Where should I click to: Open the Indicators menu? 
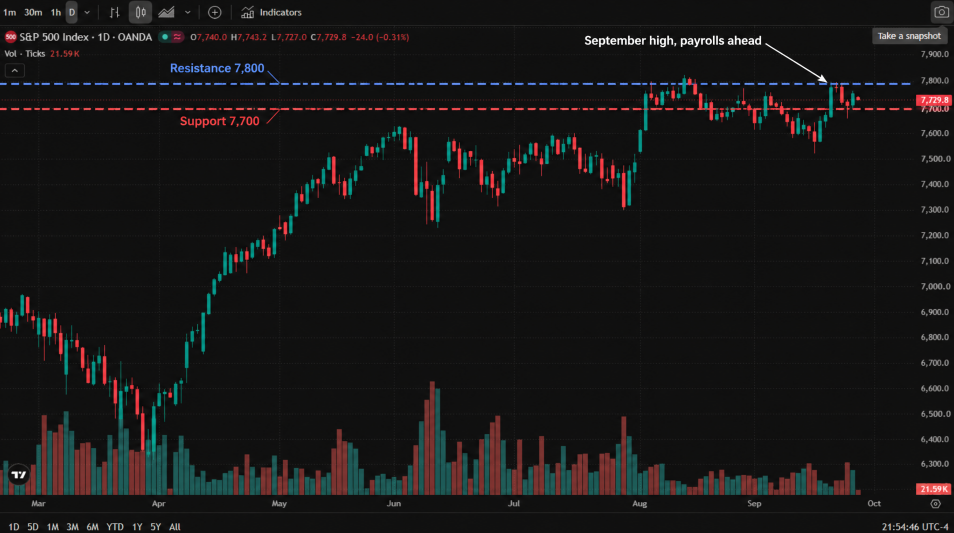[271, 12]
